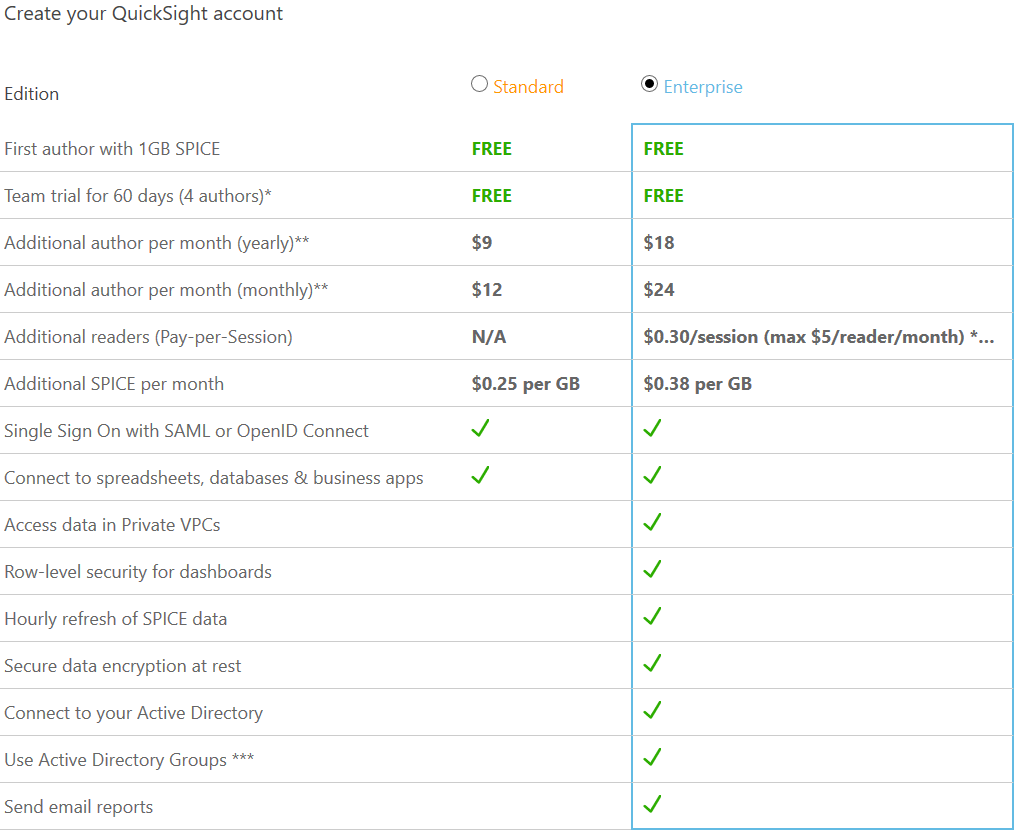Click 'Access data in Private VPCs' label
The height and width of the screenshot is (836, 1021).
112,525
